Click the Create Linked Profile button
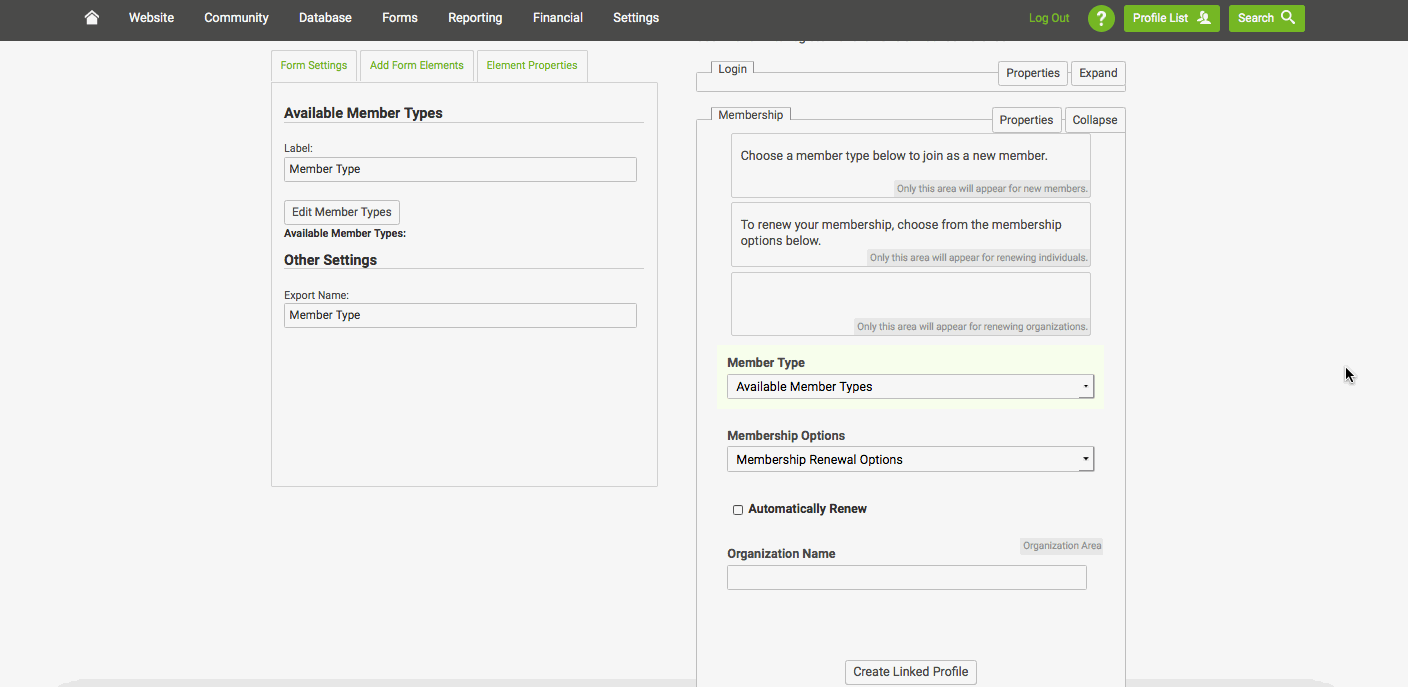Screen dimensions: 1408x687 pyautogui.click(x=911, y=672)
